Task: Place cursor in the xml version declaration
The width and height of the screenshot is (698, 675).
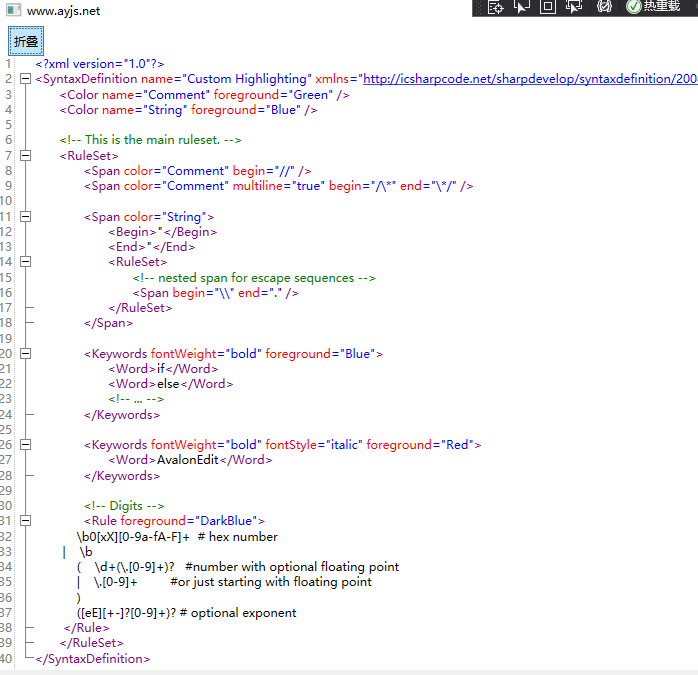Action: tap(100, 64)
